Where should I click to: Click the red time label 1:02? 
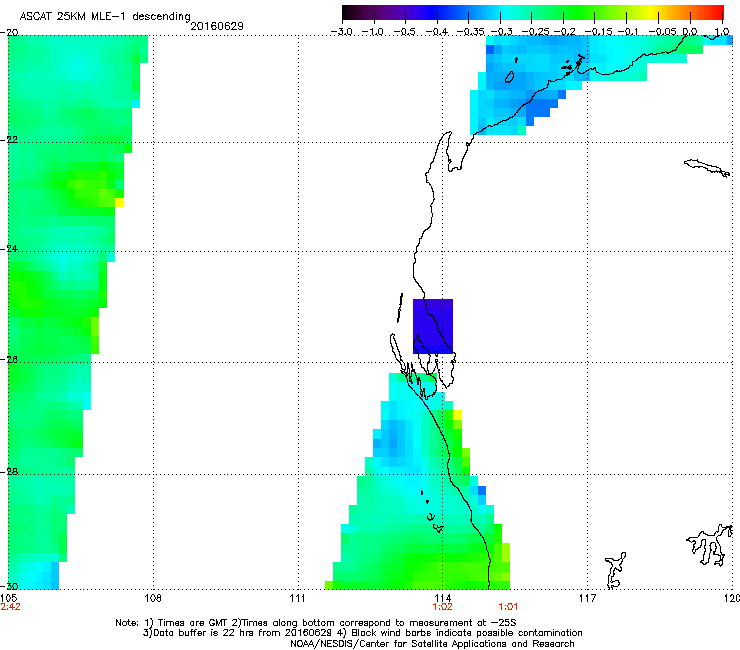point(442,607)
